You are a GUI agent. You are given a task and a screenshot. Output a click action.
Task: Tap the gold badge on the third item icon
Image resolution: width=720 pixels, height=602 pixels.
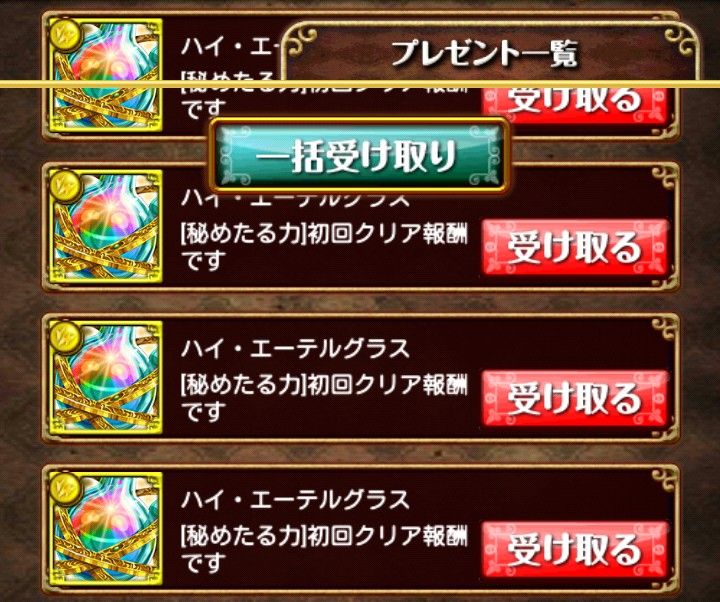(x=66, y=338)
